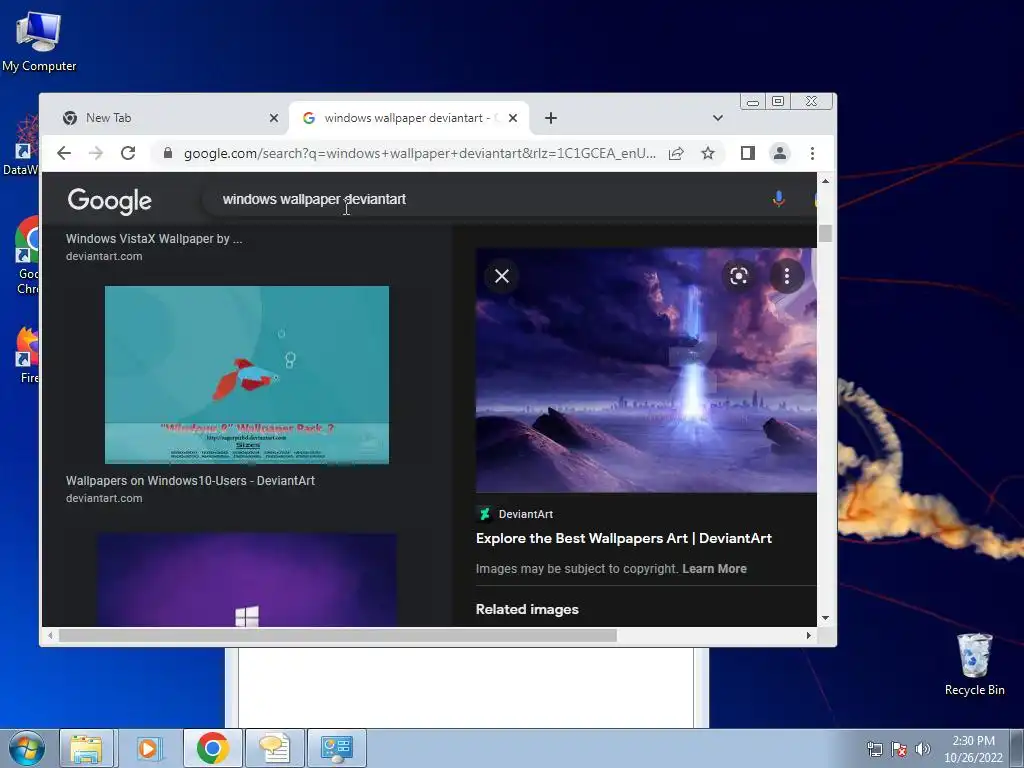
Task: Open the Chrome profile avatar
Action: point(780,153)
